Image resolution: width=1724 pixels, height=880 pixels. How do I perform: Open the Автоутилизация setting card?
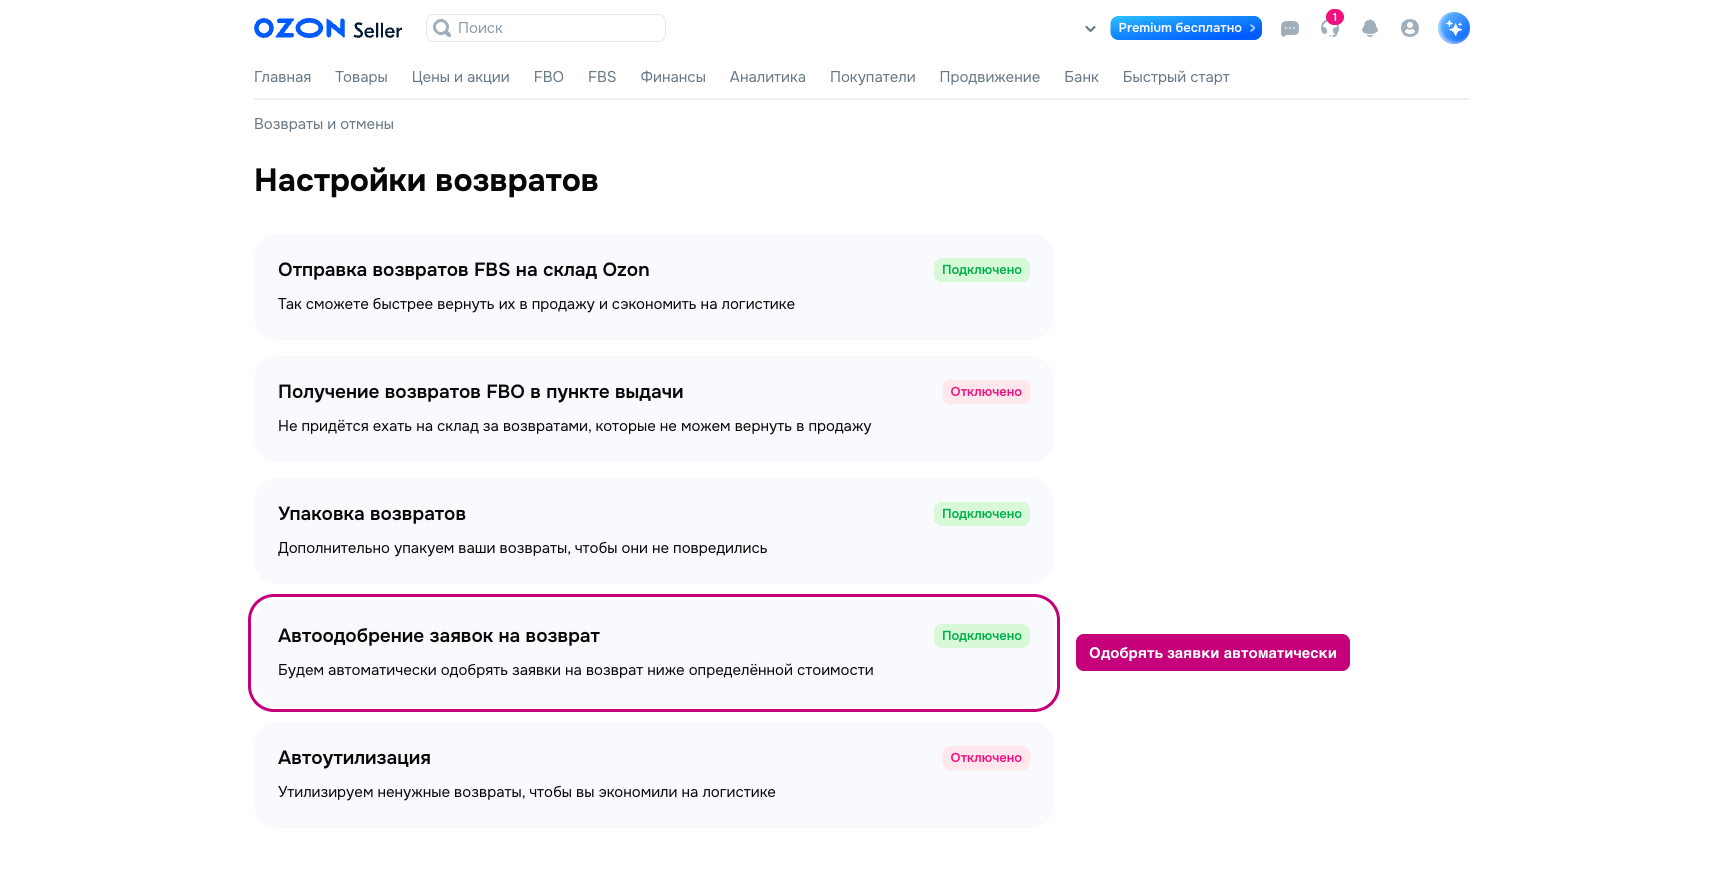pyautogui.click(x=654, y=775)
